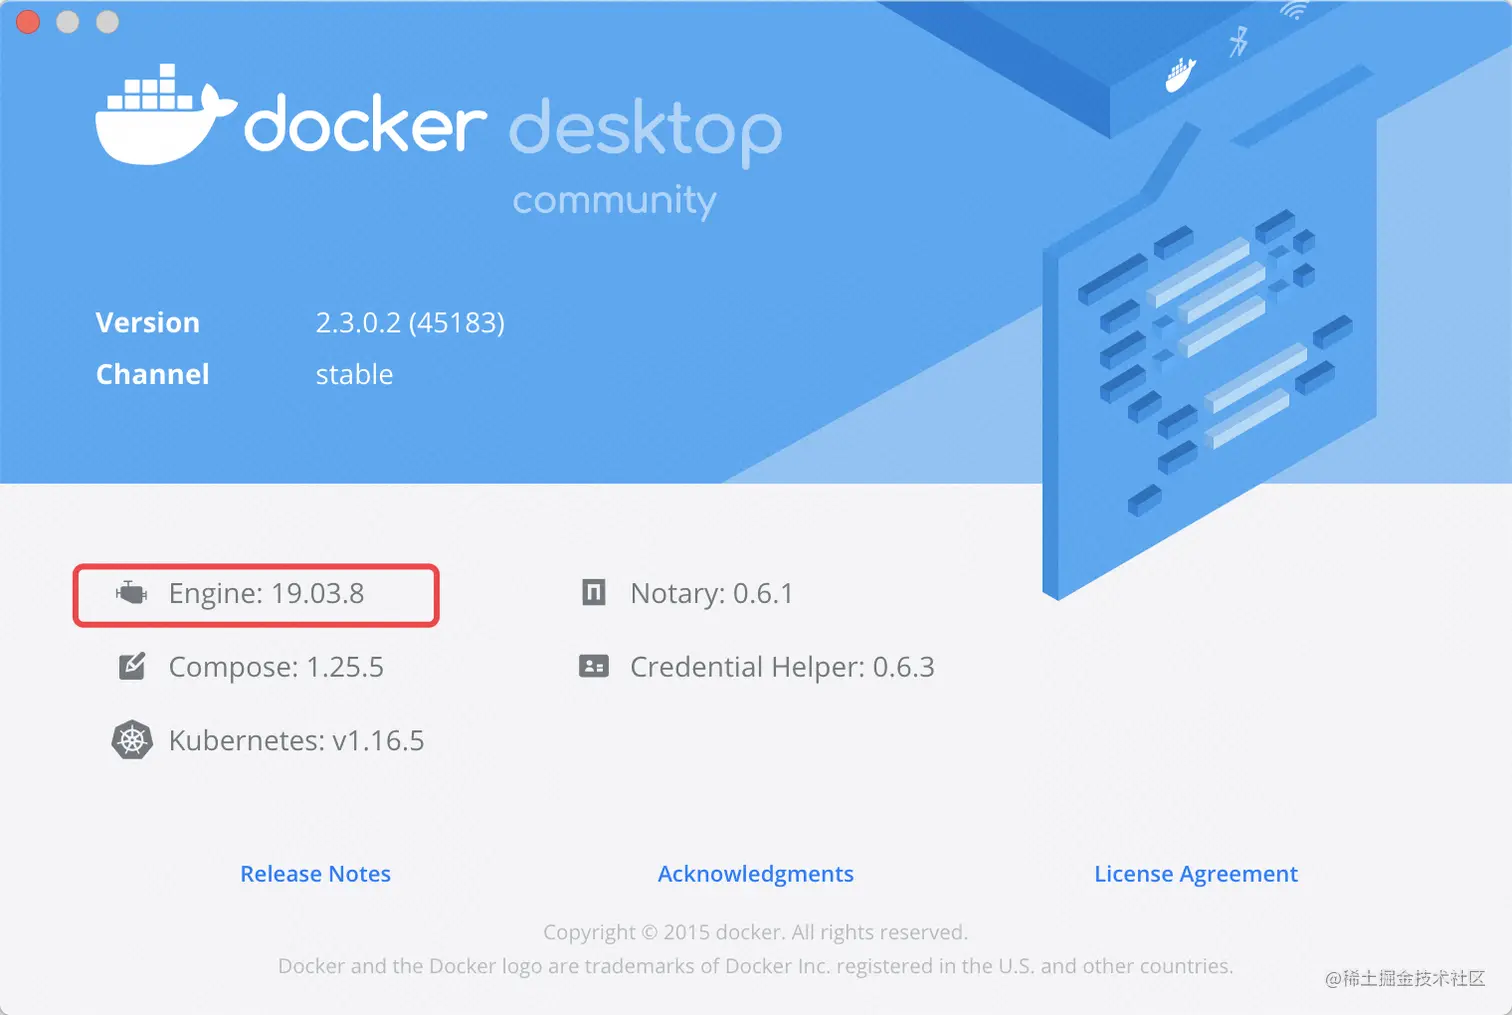Open the License Agreement link
The width and height of the screenshot is (1512, 1015).
click(1196, 874)
